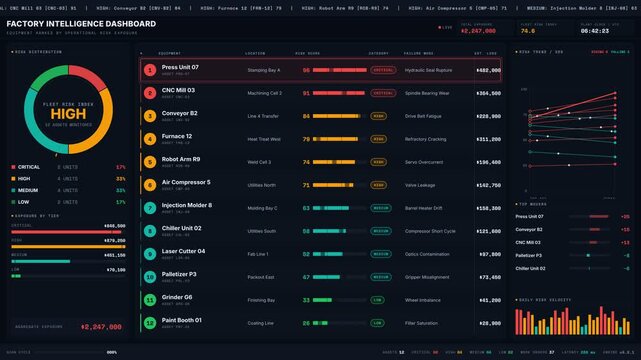Click the Factory Intelligence Dashboard title
The image size is (641, 360).
(x=81, y=24)
